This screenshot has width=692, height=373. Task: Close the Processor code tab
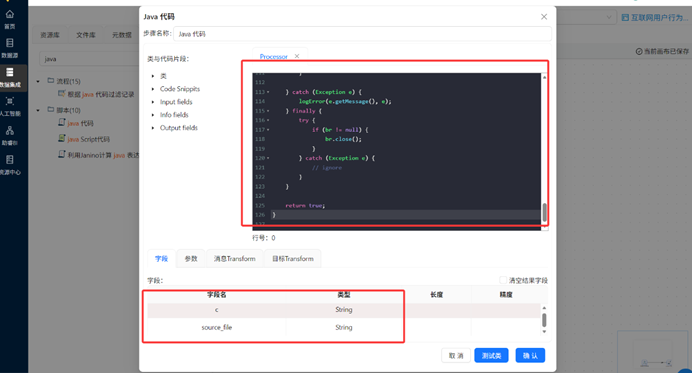pyautogui.click(x=297, y=56)
